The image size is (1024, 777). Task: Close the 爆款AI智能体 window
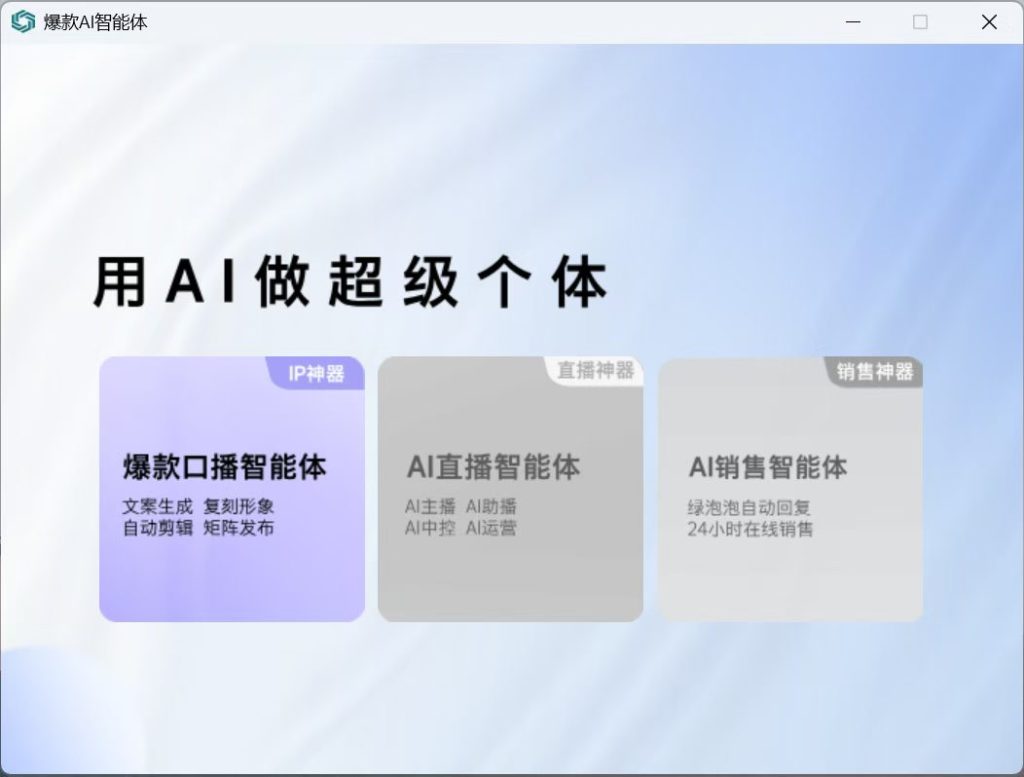989,22
